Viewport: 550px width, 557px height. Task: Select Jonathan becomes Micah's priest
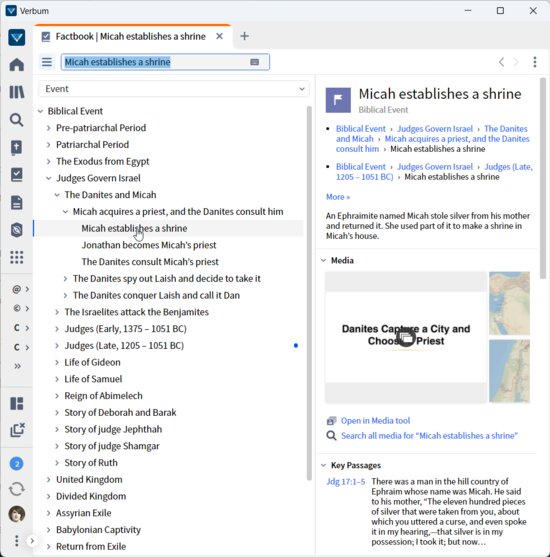[149, 245]
